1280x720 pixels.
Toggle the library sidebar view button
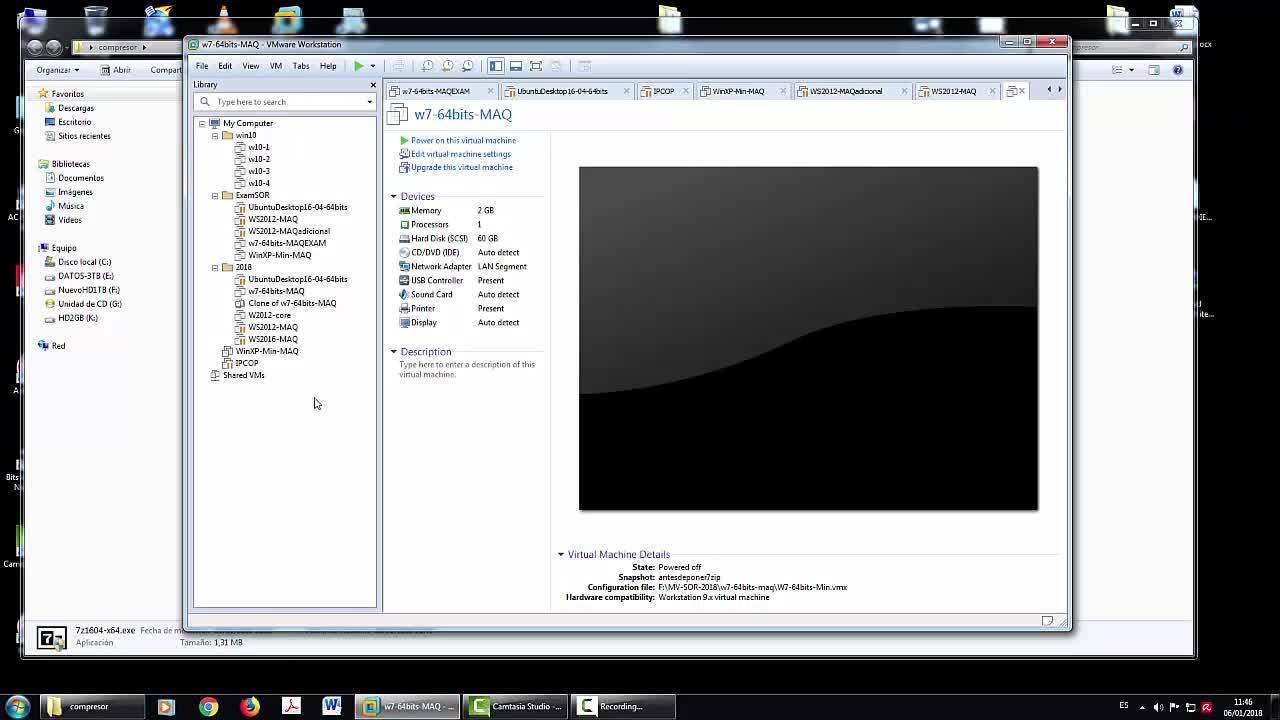496,66
